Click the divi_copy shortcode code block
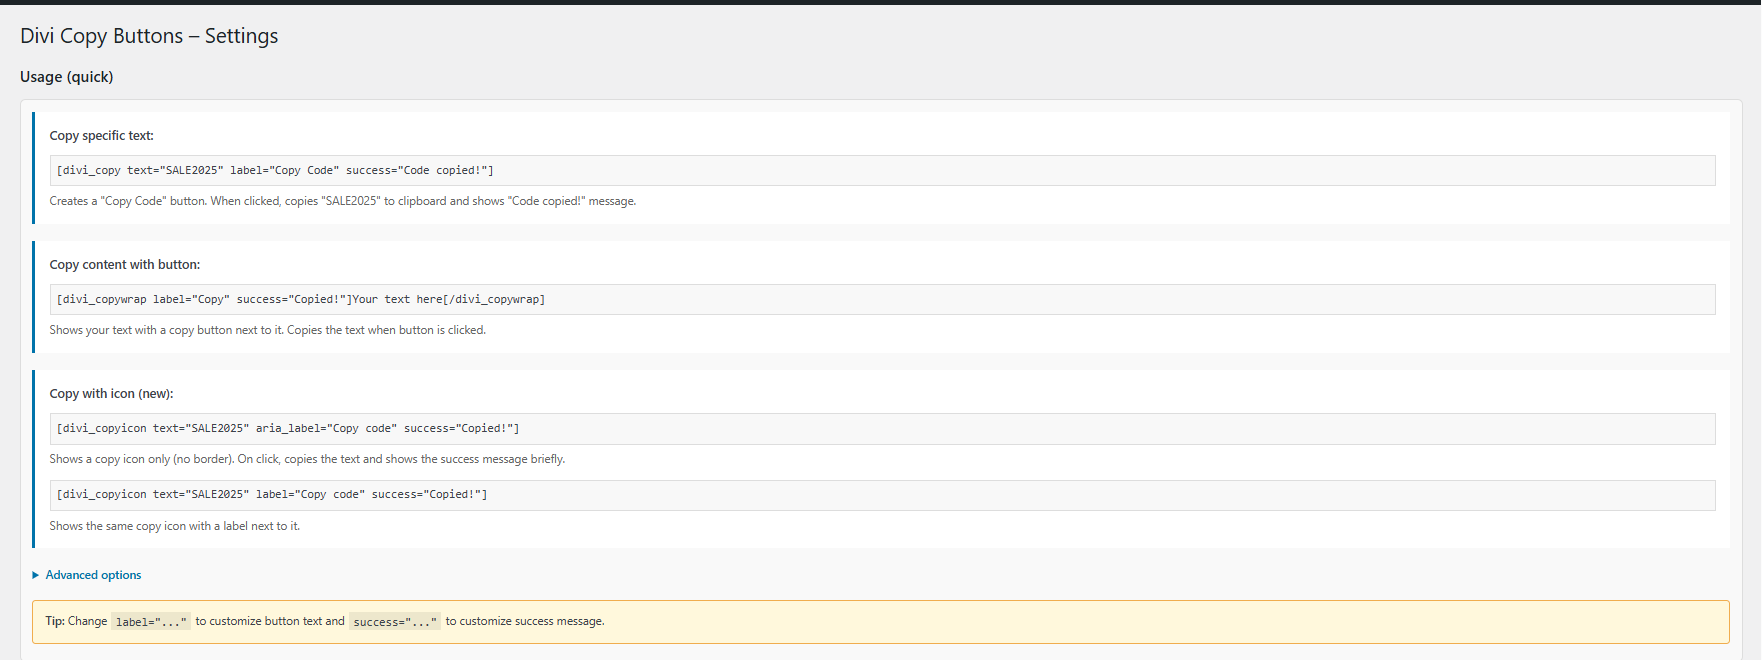The width and height of the screenshot is (1762, 660). coord(275,170)
